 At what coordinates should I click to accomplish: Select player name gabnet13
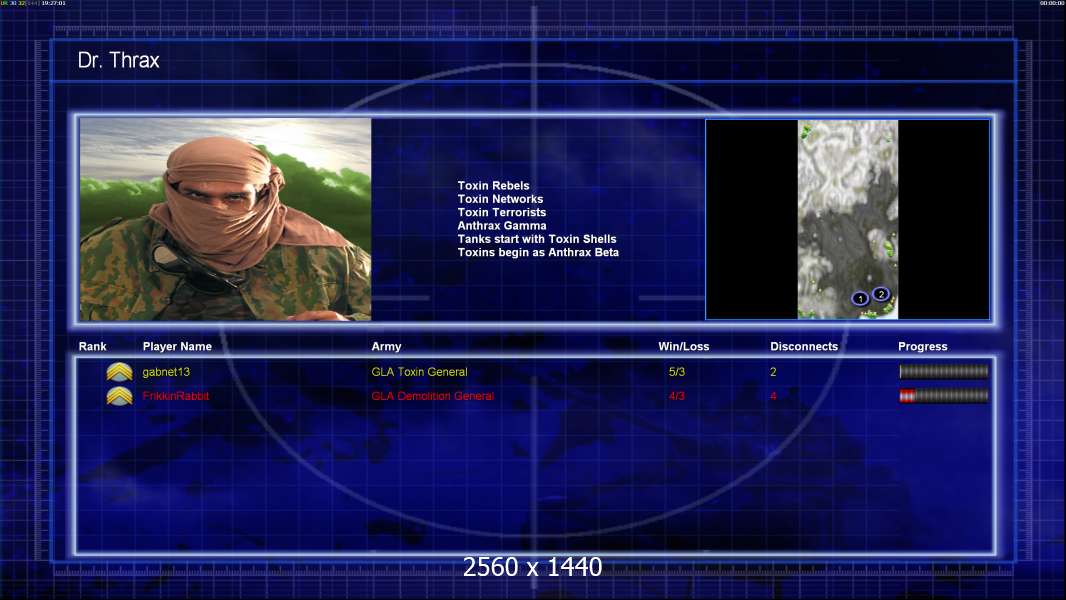pos(166,372)
